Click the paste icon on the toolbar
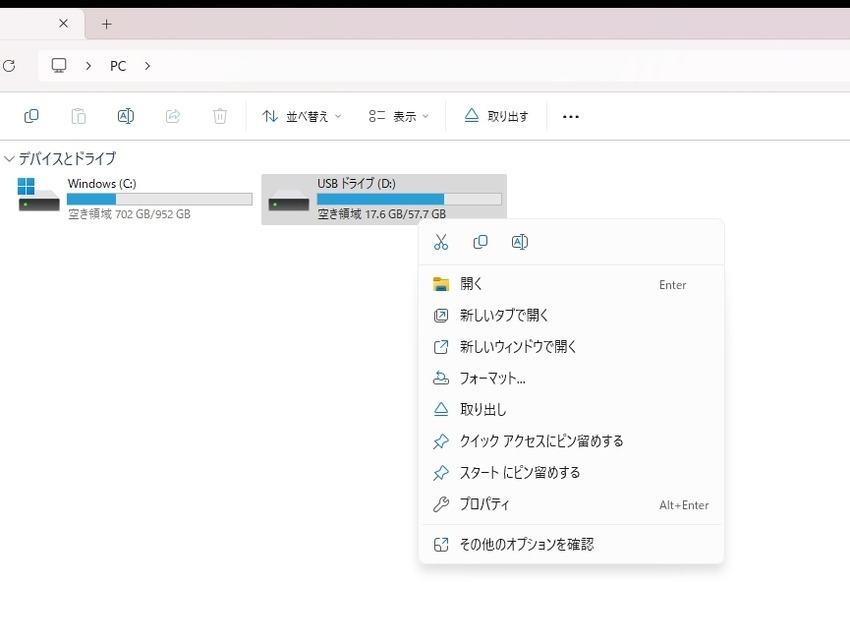Viewport: 850px width, 644px height. click(78, 115)
